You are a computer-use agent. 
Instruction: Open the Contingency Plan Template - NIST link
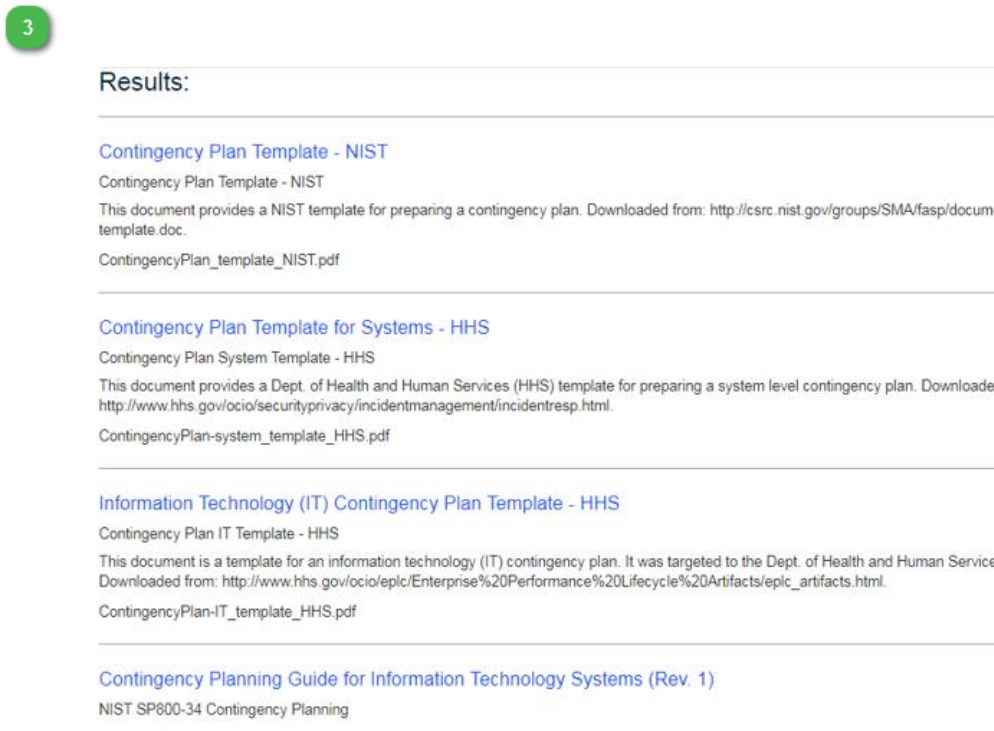click(x=243, y=152)
